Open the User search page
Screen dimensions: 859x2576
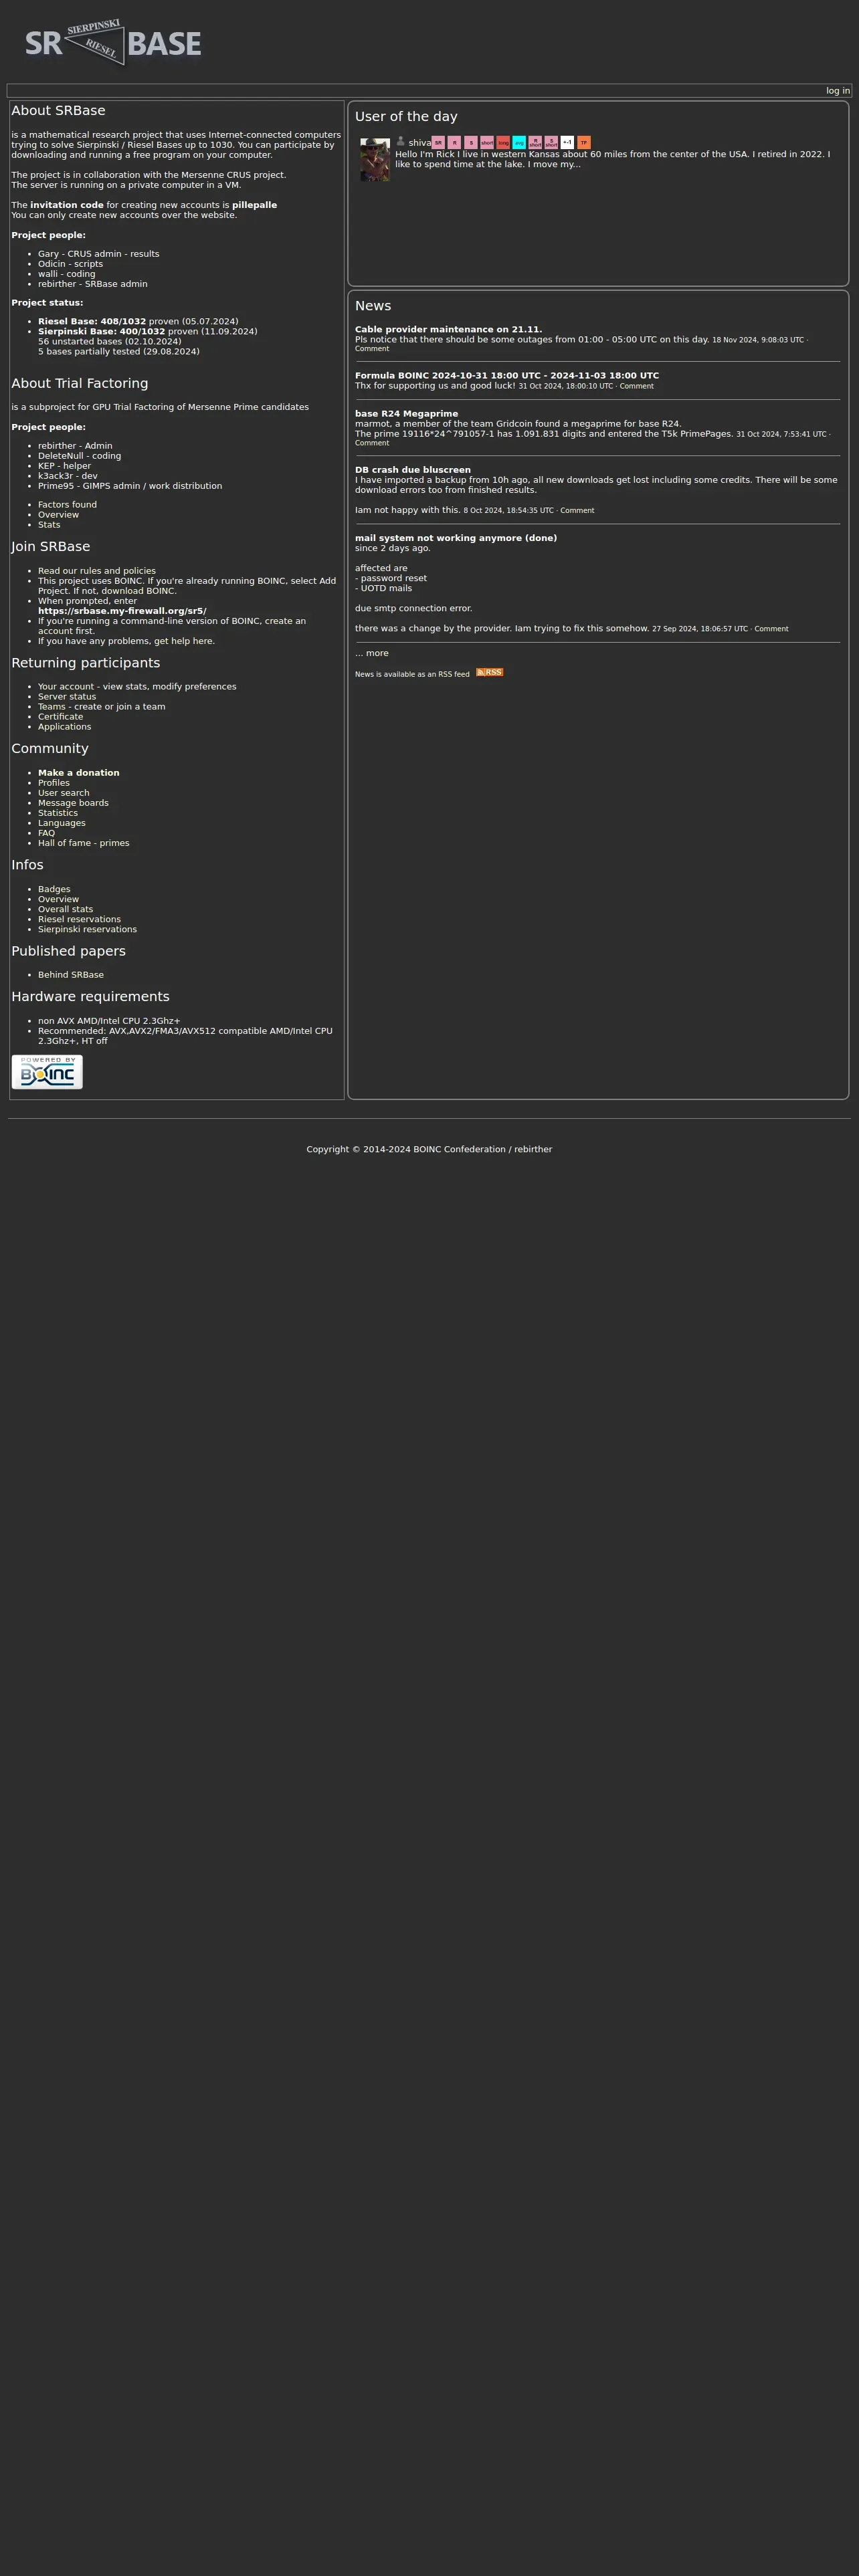(x=63, y=793)
